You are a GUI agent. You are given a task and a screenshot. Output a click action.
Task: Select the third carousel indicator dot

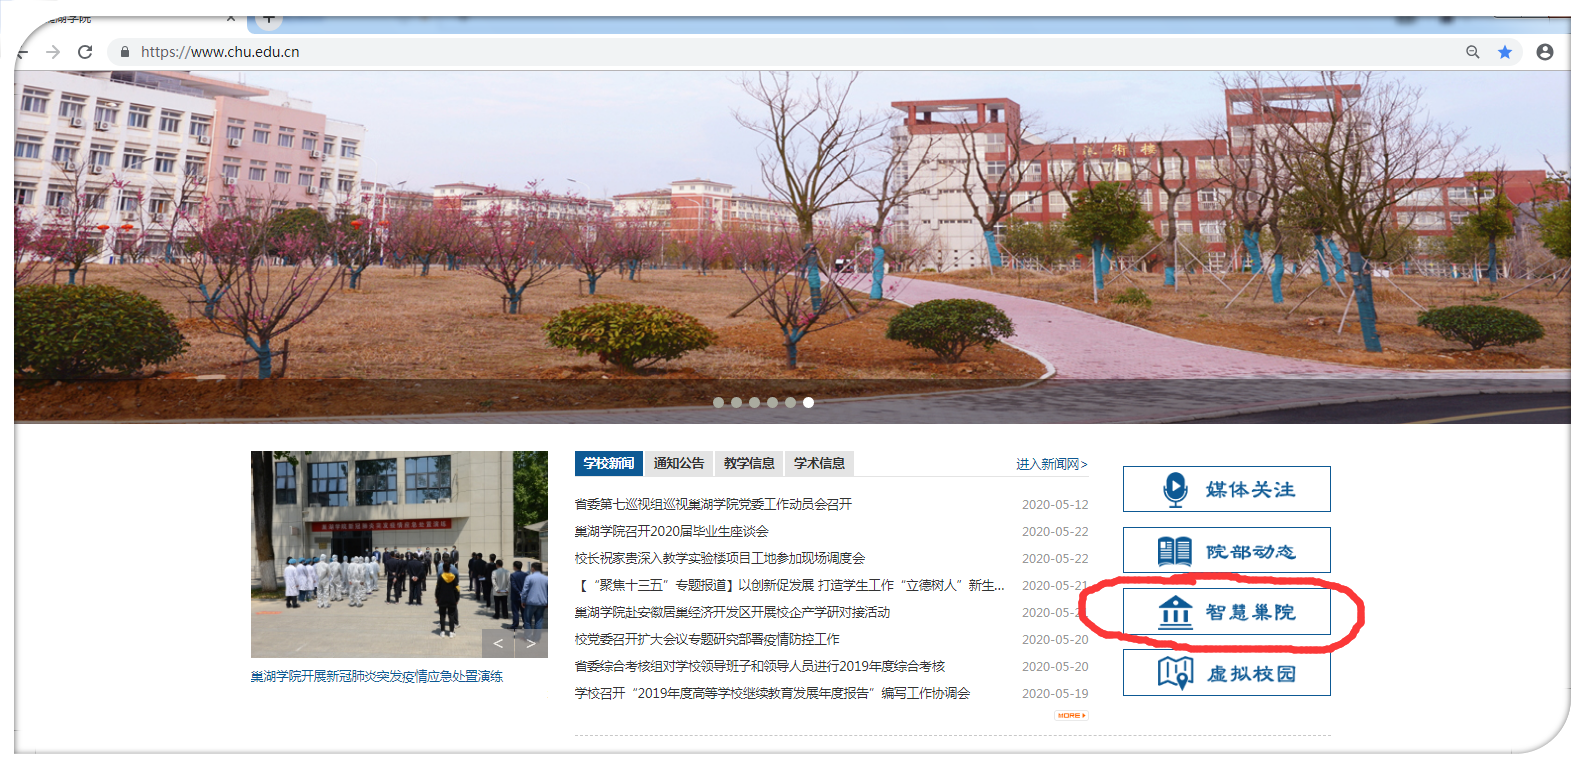pos(754,403)
